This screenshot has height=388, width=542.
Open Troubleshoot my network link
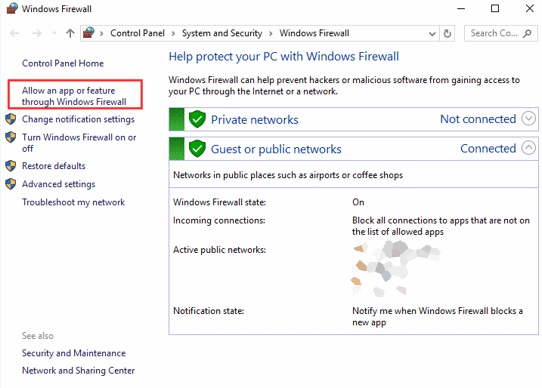73,202
